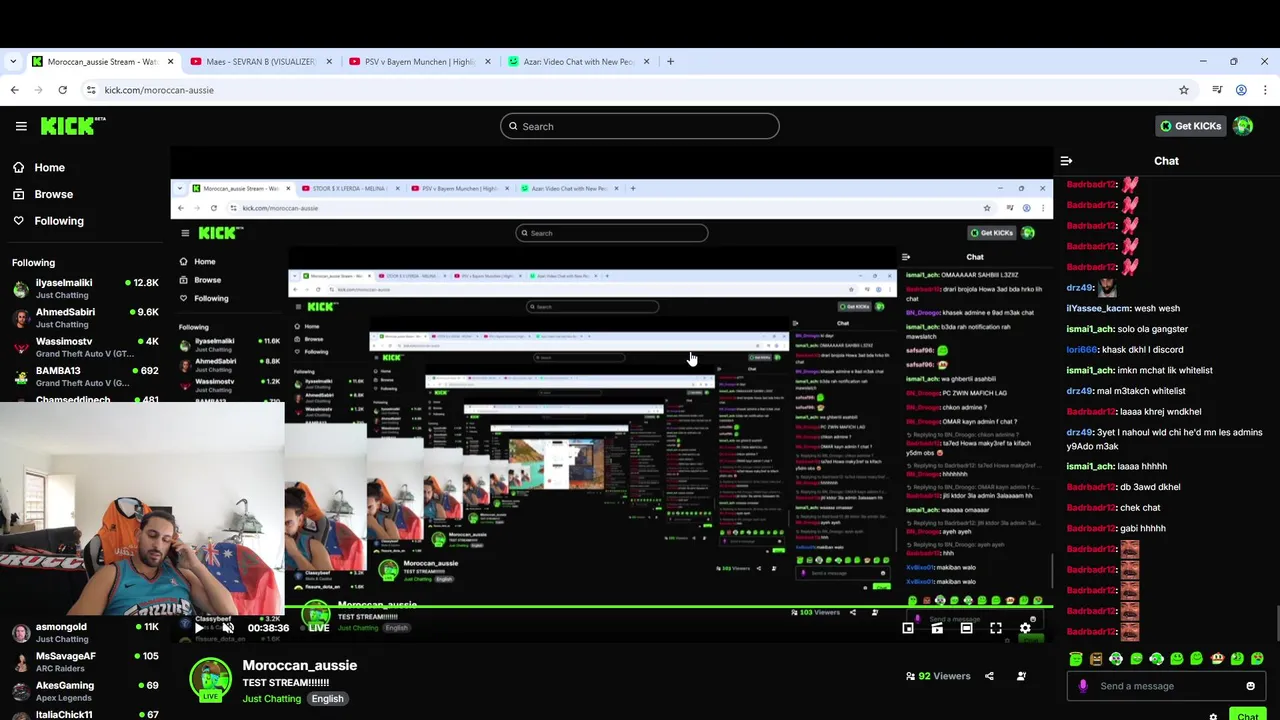Play the stream with play button
This screenshot has width=1280, height=720.
pos(198,628)
